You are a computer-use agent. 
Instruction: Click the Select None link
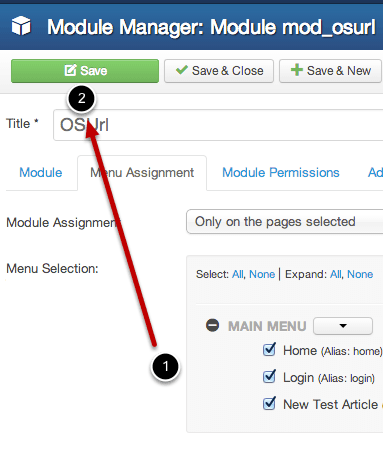[x=262, y=274]
